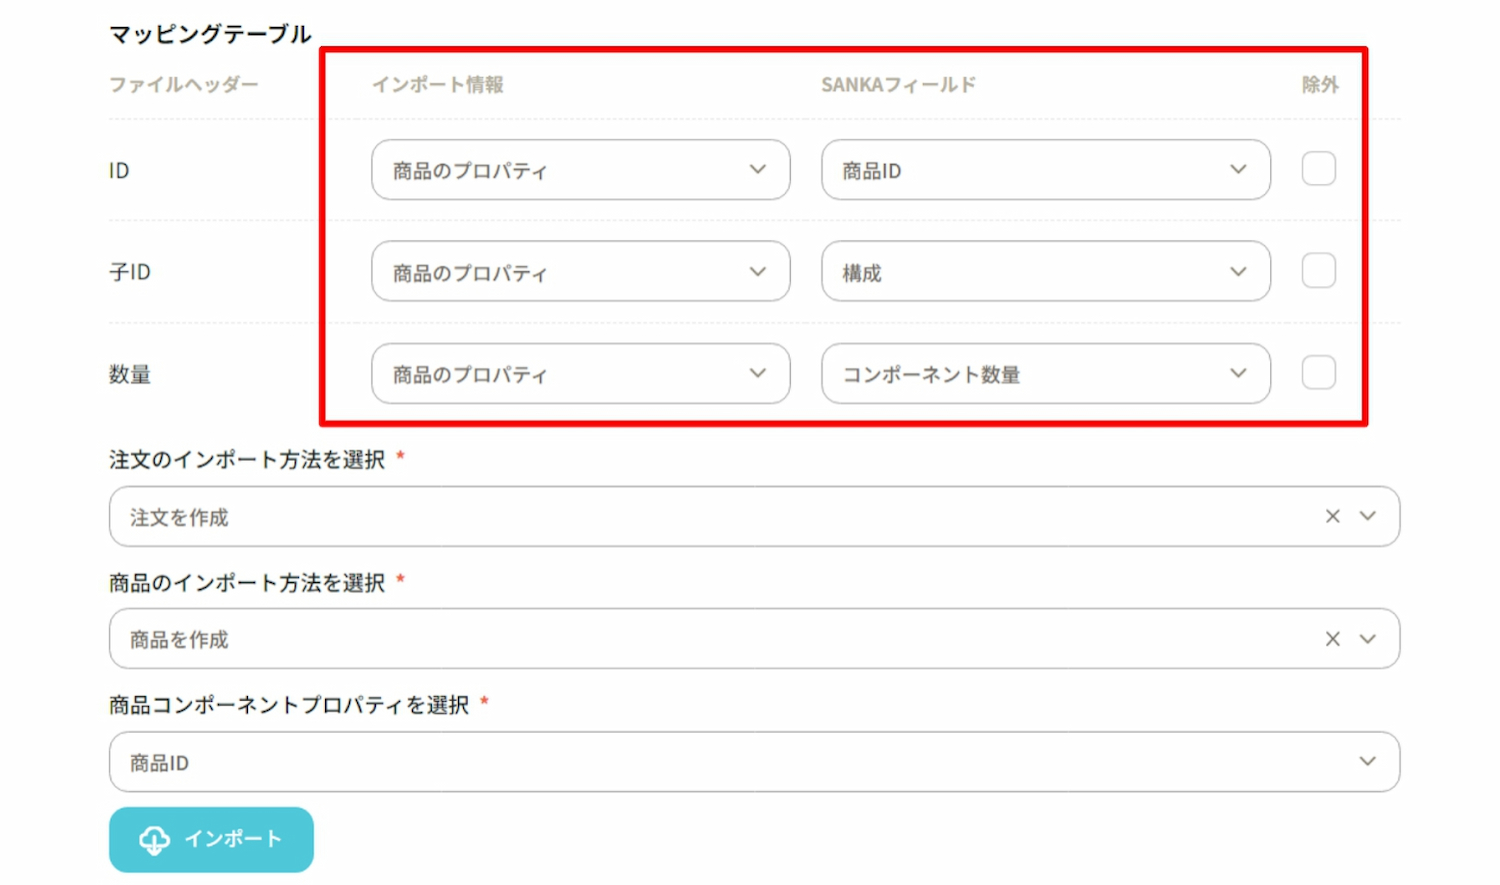Click chevron arrow in コンポーネント数量 field
Viewport: 1500px width, 885px height.
(1238, 373)
